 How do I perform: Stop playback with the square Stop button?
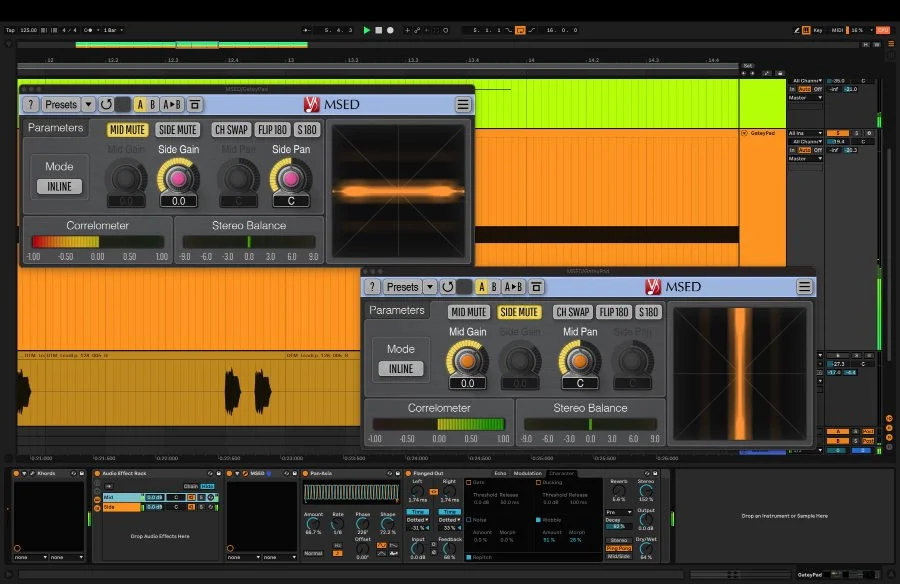[x=378, y=30]
